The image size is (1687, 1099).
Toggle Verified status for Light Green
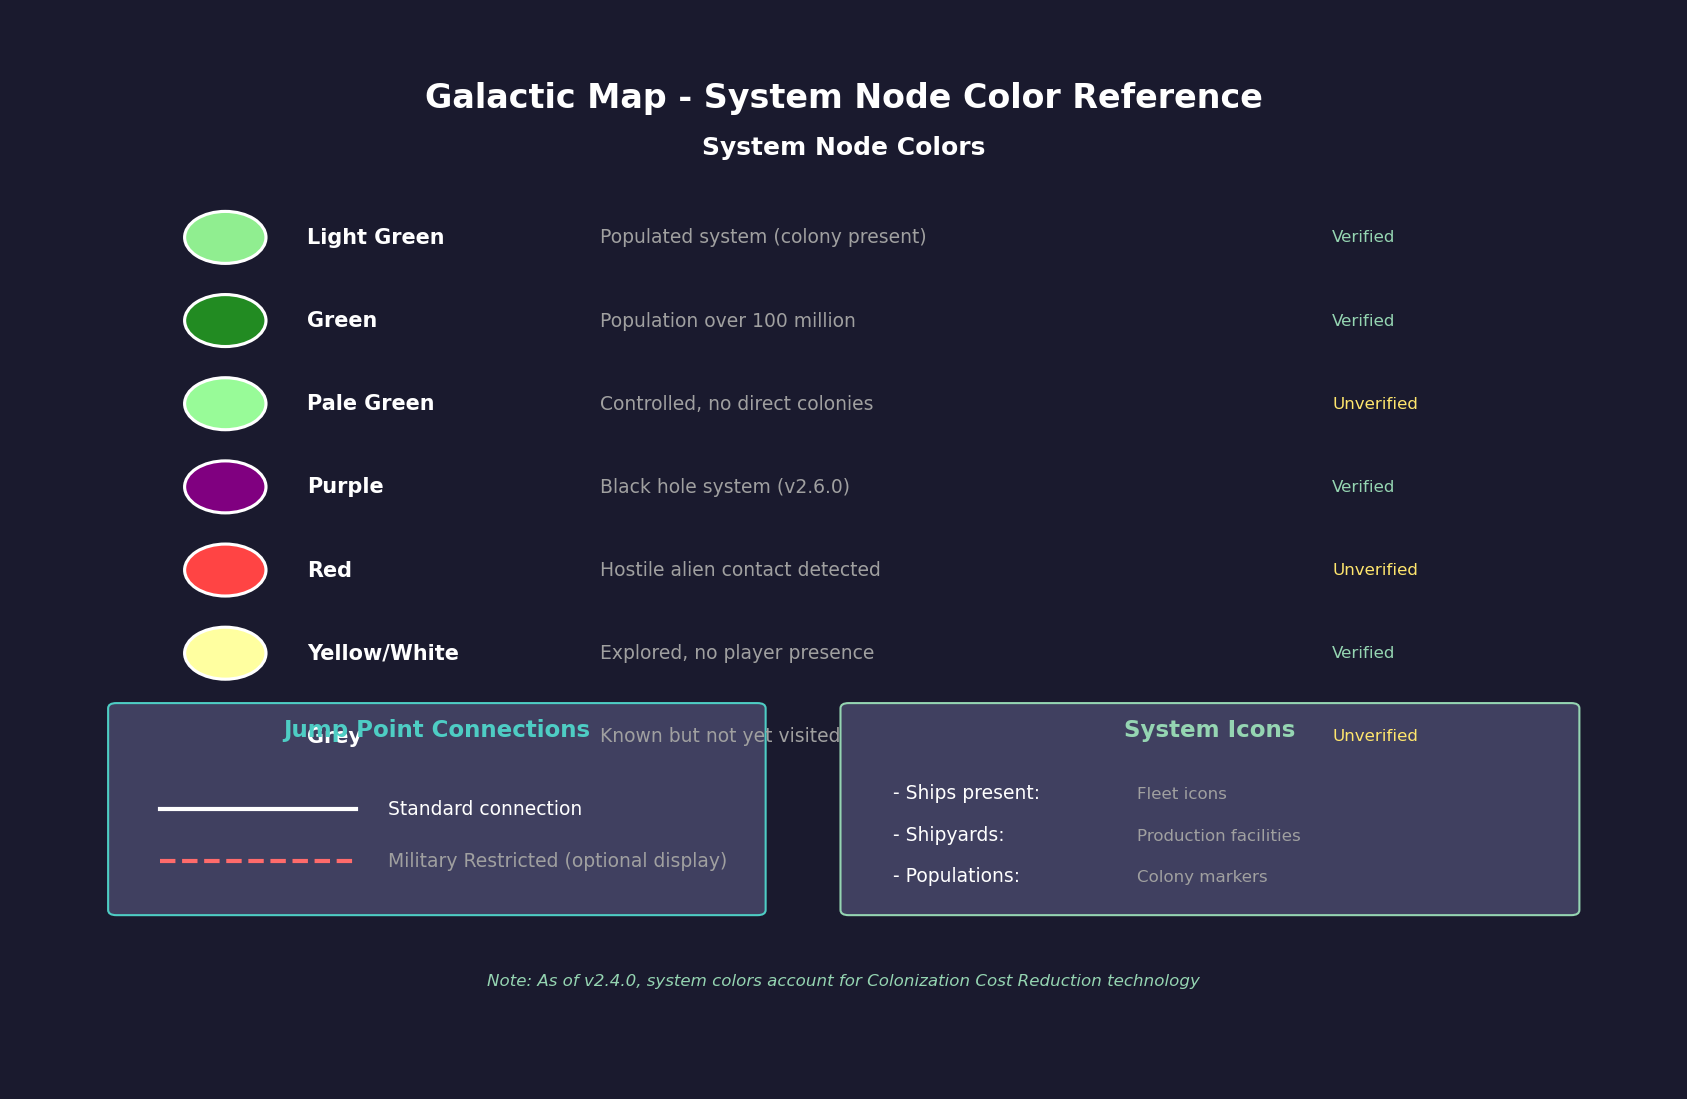pos(1362,237)
